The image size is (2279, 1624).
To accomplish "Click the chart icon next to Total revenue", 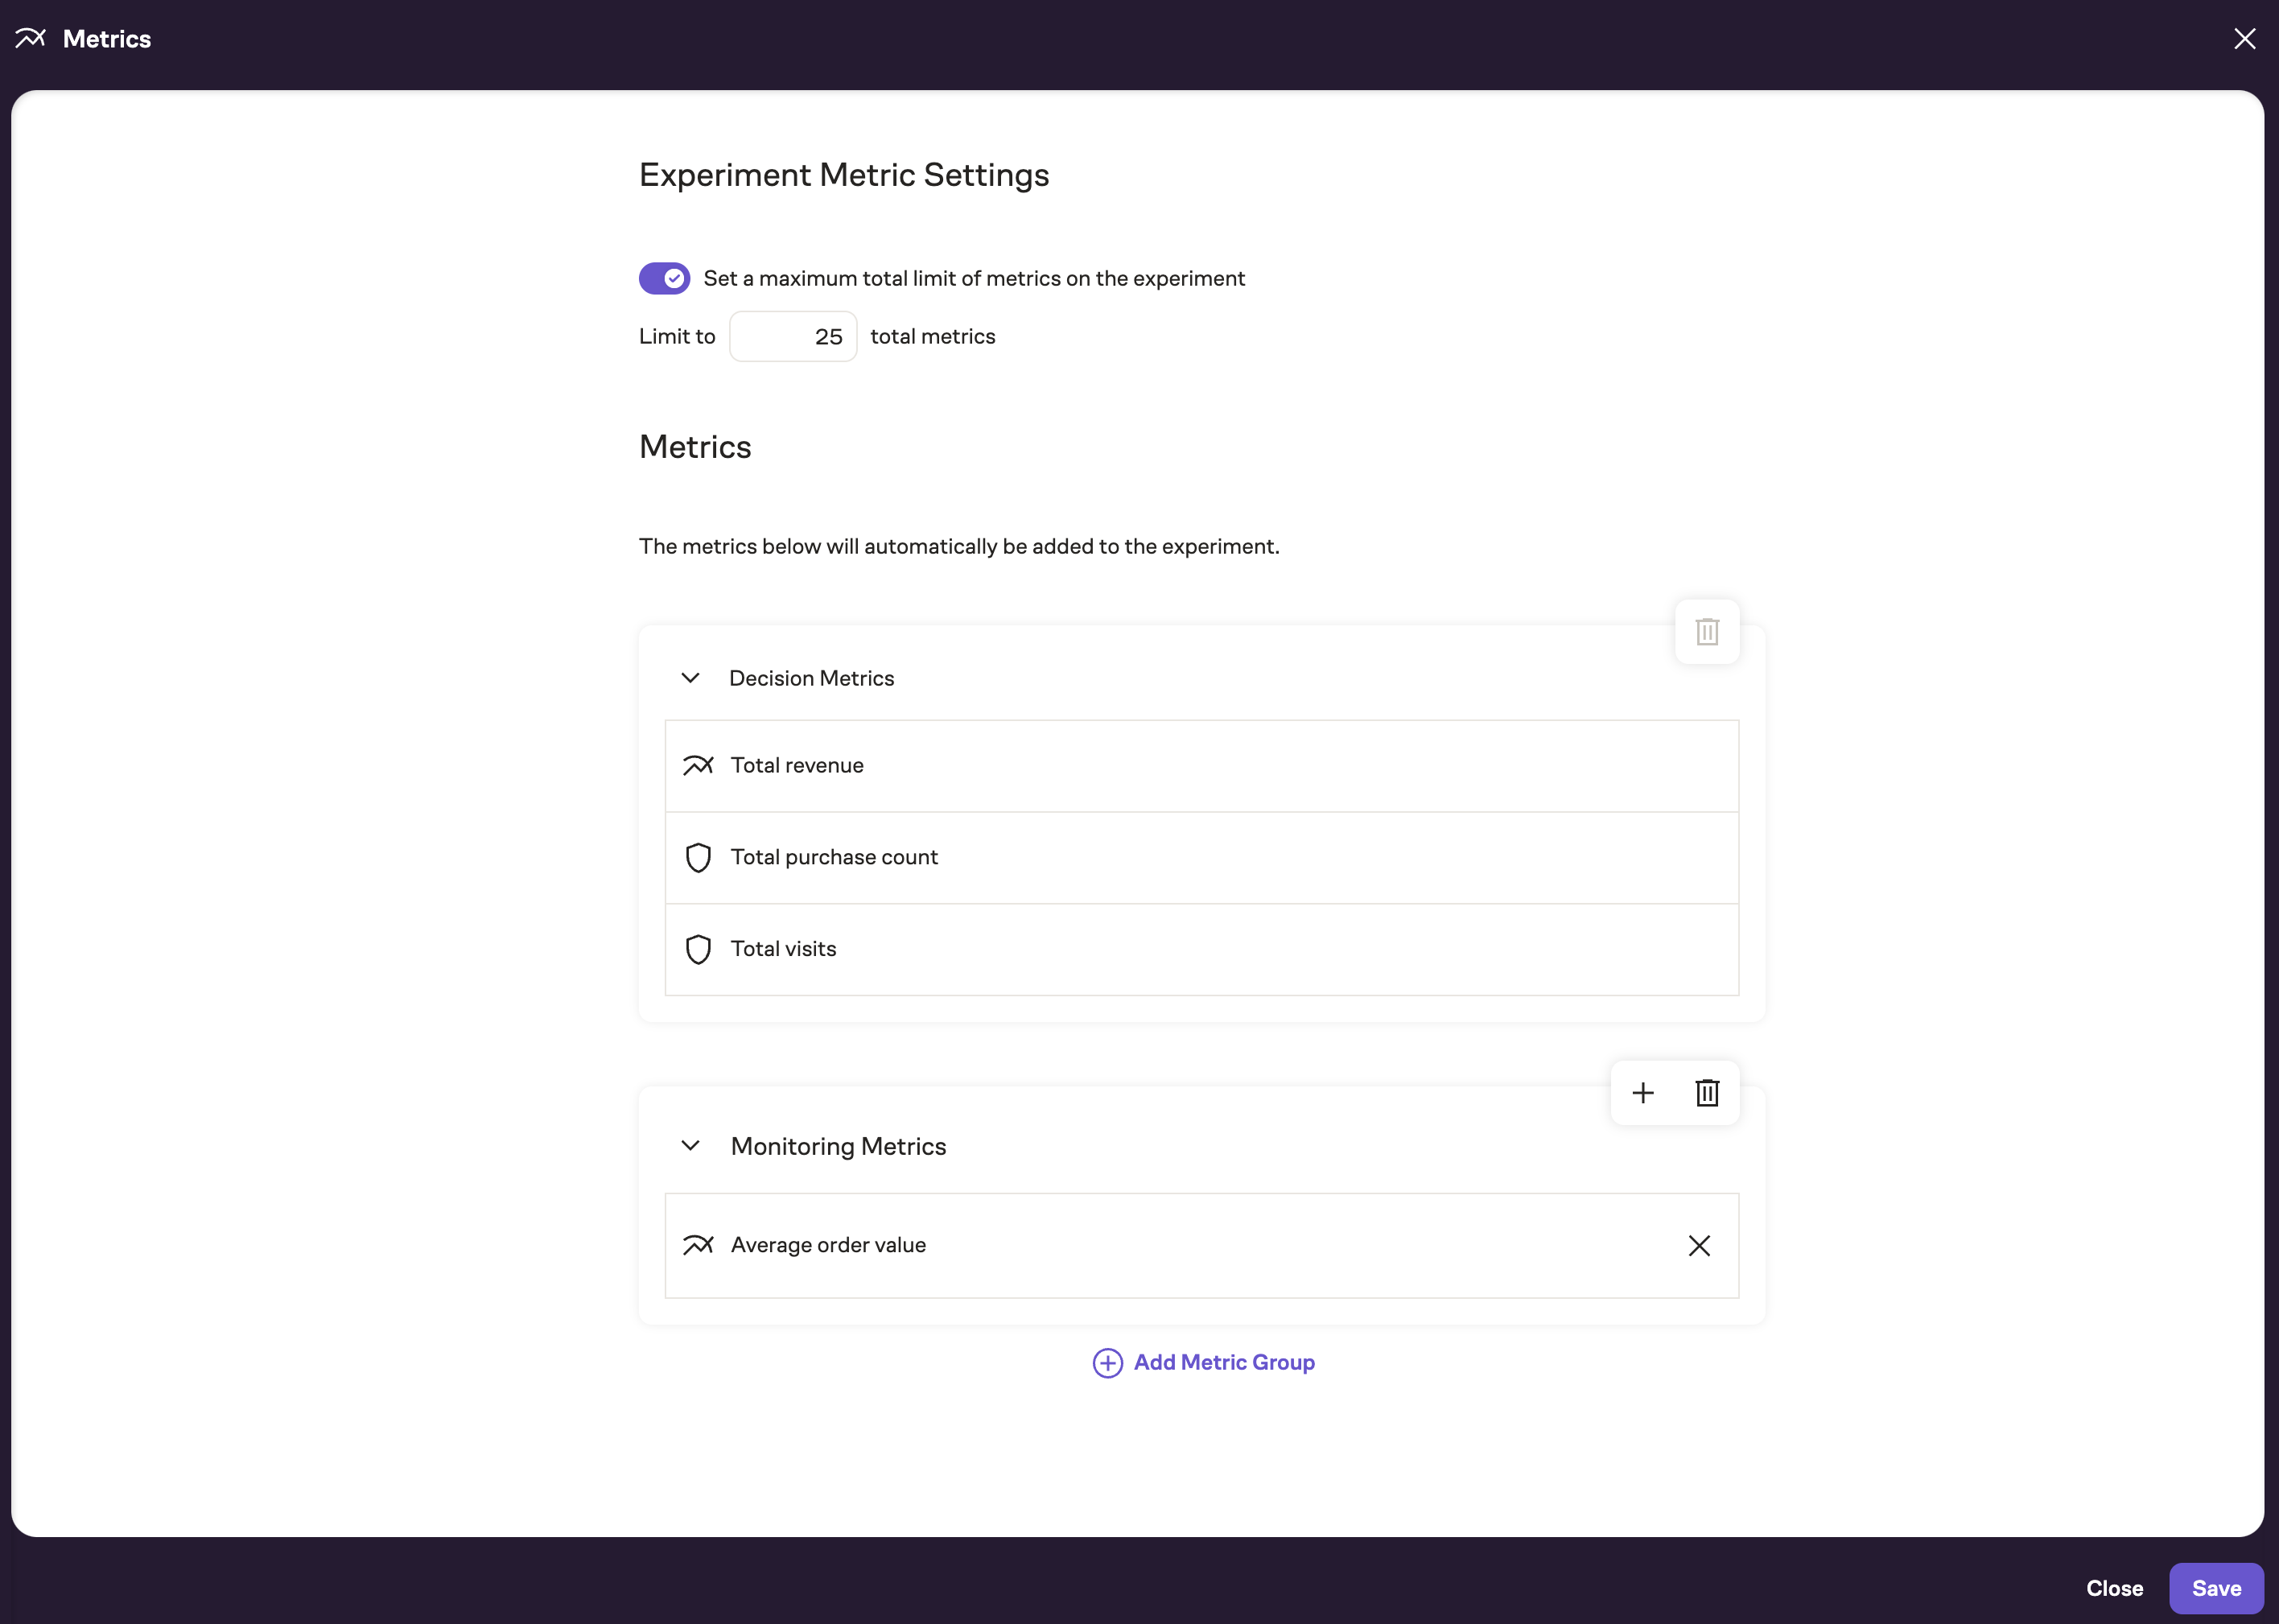I will [x=699, y=765].
